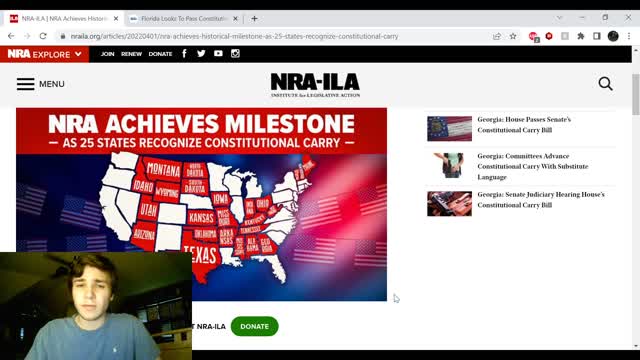This screenshot has width=640, height=360.
Task: Open the site search magnifier
Action: pyautogui.click(x=605, y=84)
